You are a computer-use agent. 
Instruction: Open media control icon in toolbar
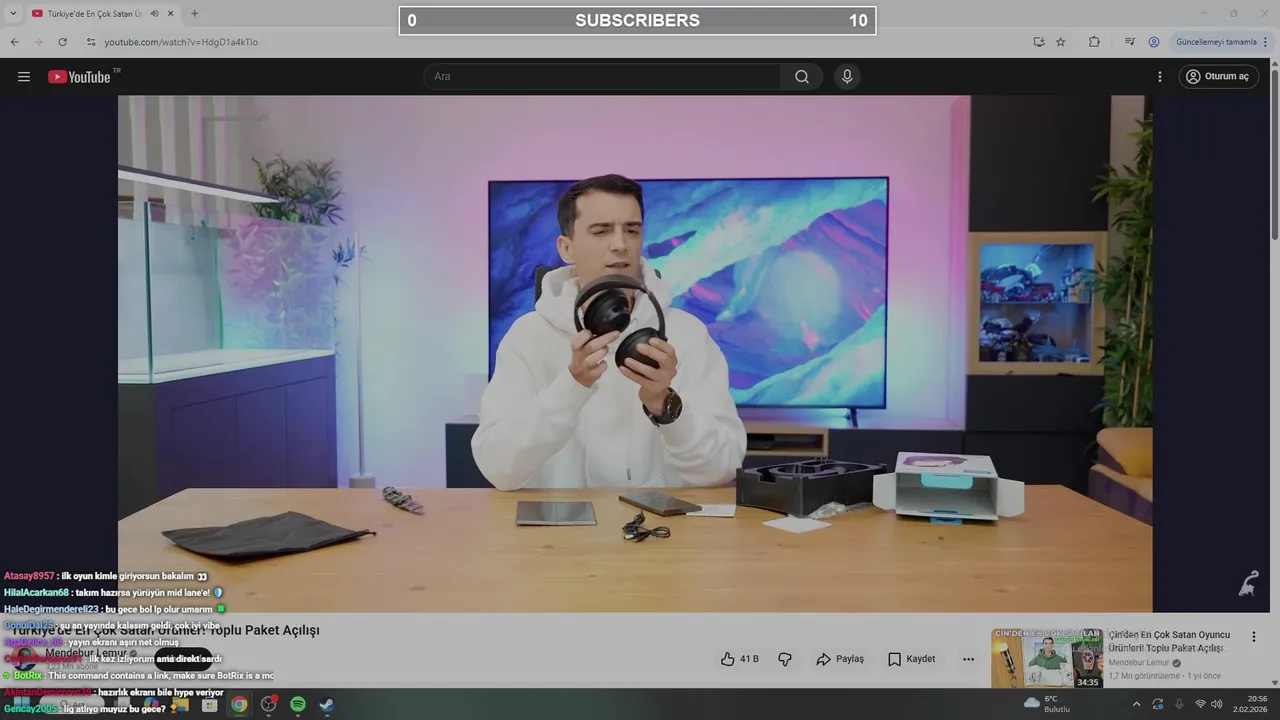point(1130,42)
